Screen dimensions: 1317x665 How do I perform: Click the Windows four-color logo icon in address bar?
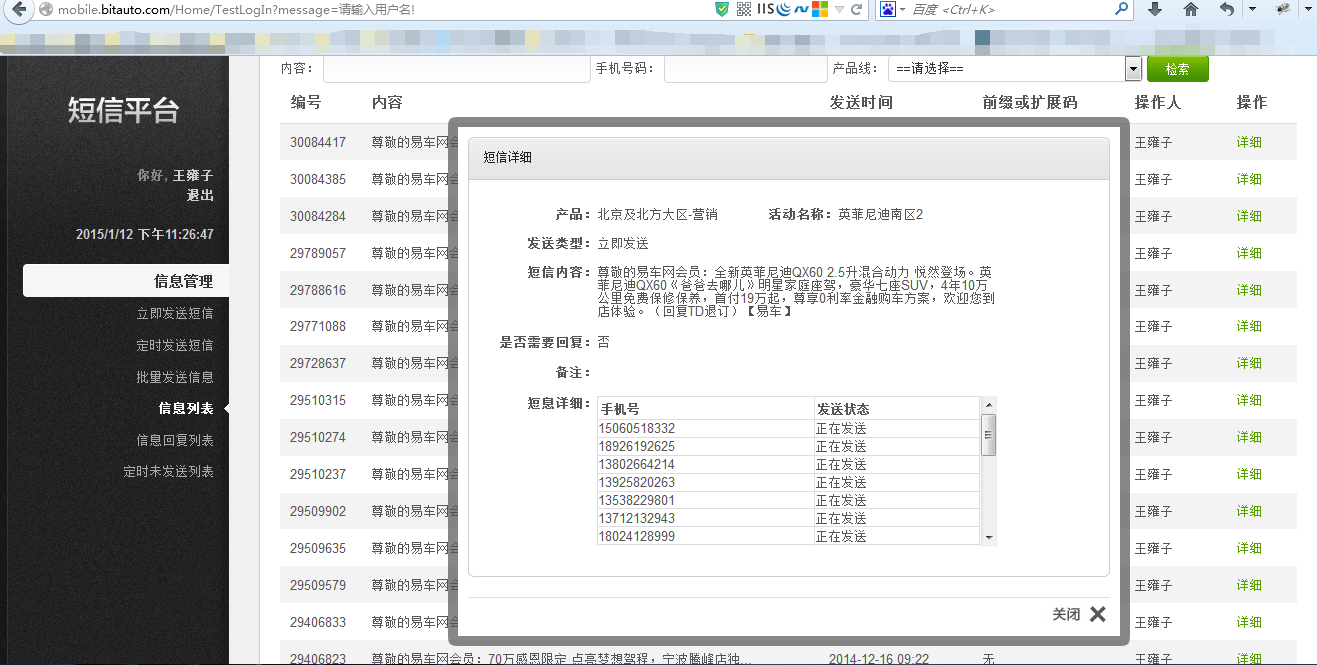click(819, 9)
